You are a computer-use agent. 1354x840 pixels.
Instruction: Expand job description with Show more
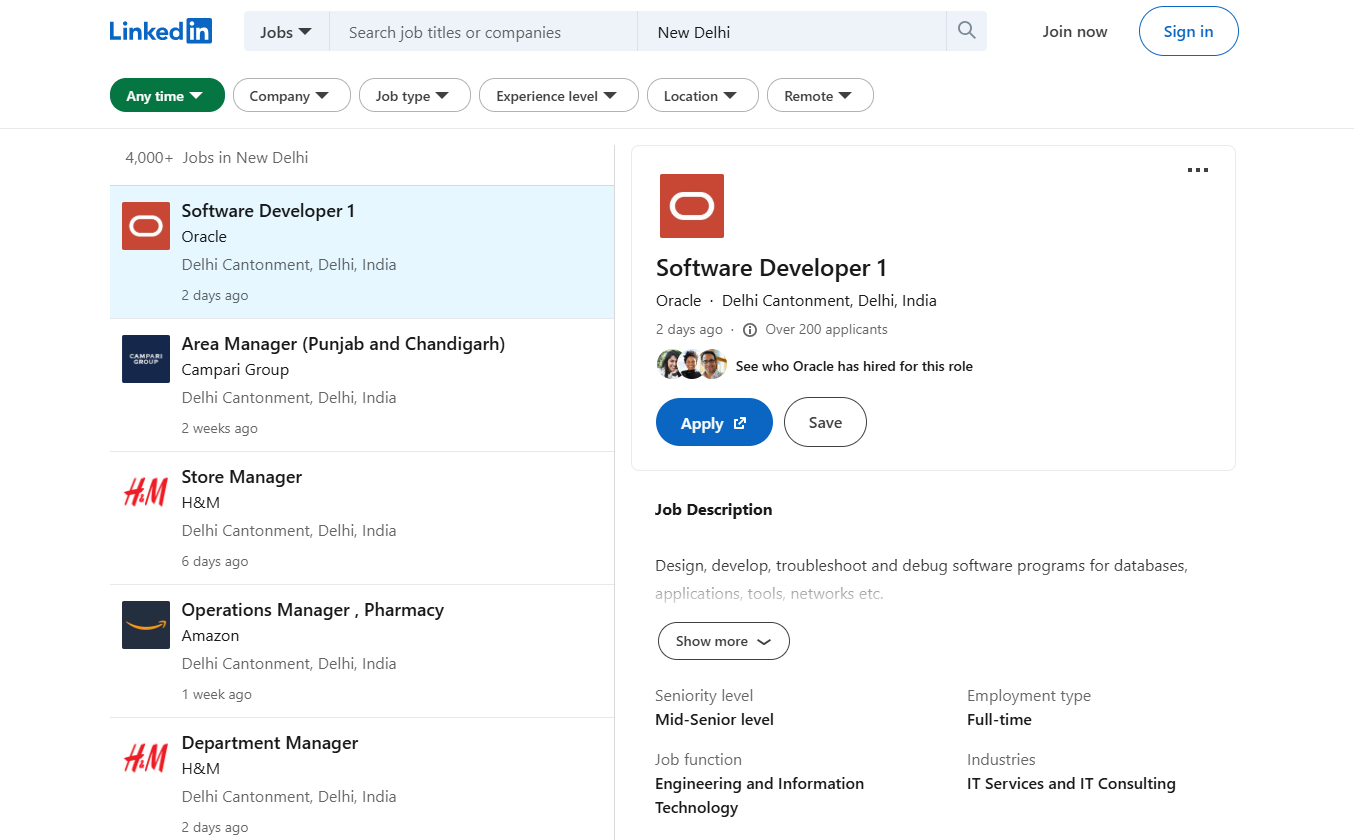click(723, 641)
